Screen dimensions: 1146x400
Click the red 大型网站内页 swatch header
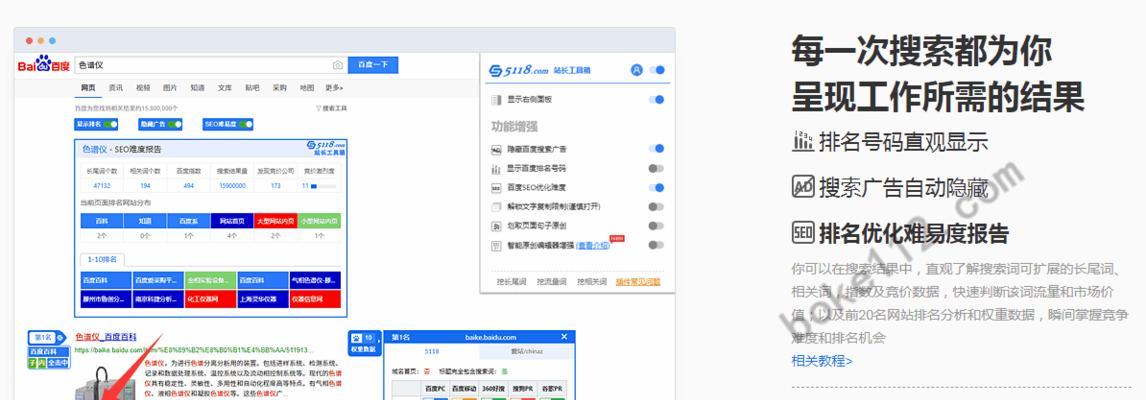(275, 220)
